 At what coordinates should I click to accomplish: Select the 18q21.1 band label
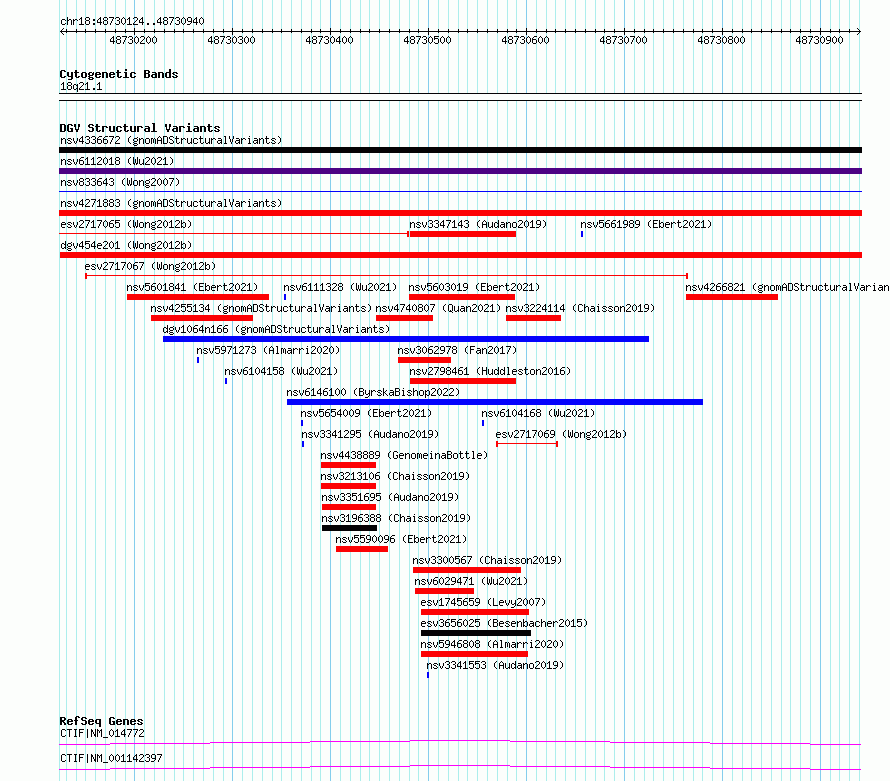coord(81,86)
